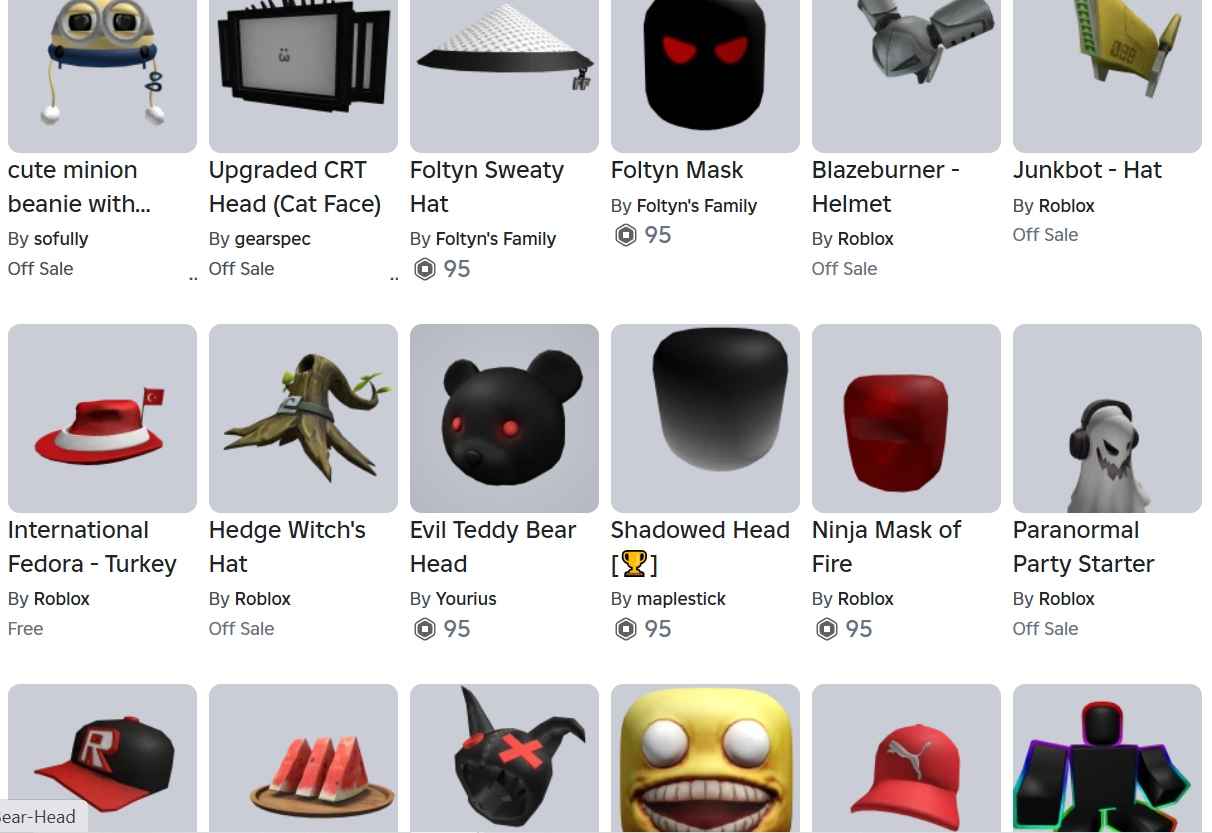This screenshot has width=1212, height=833.
Task: Go to Yourius creator page
Action: point(466,599)
